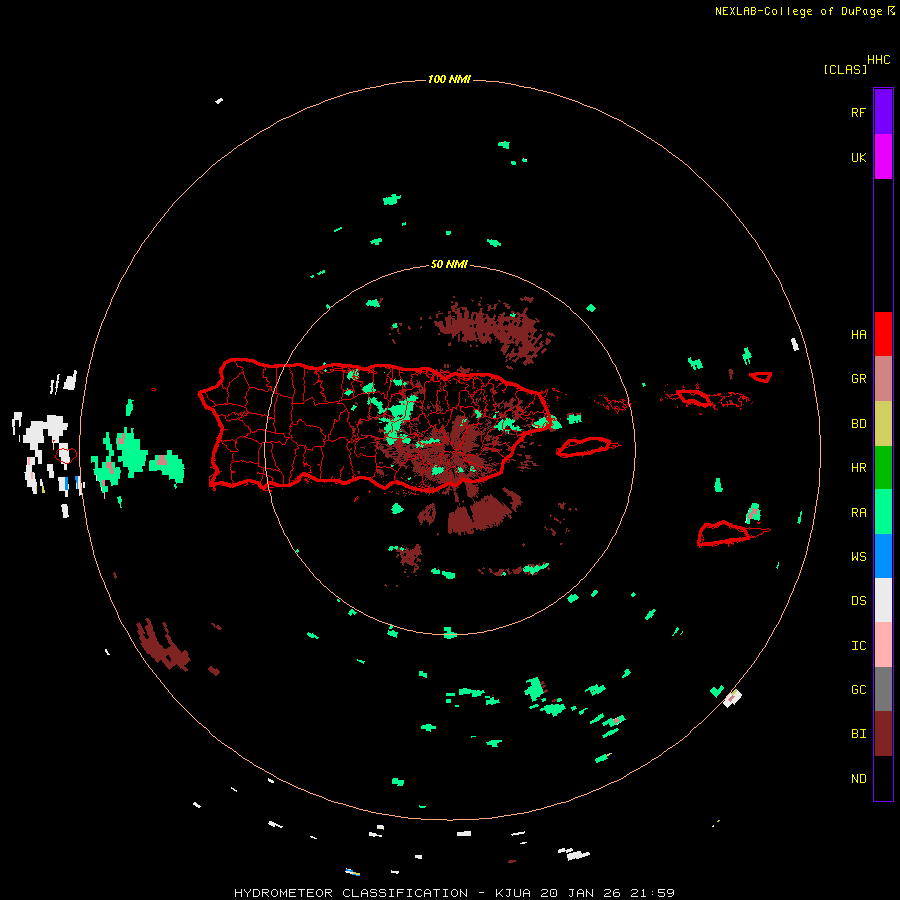Image resolution: width=900 pixels, height=900 pixels.
Task: Click the HHC product label
Action: (878, 60)
